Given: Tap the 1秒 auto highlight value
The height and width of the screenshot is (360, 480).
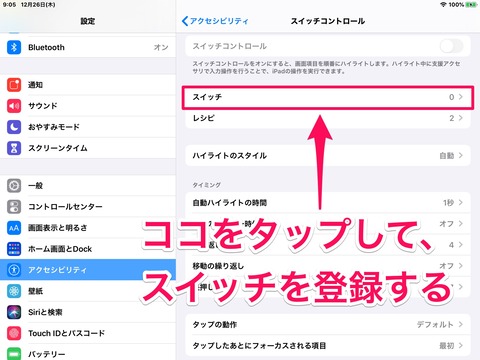Looking at the screenshot, I should click(x=449, y=202).
